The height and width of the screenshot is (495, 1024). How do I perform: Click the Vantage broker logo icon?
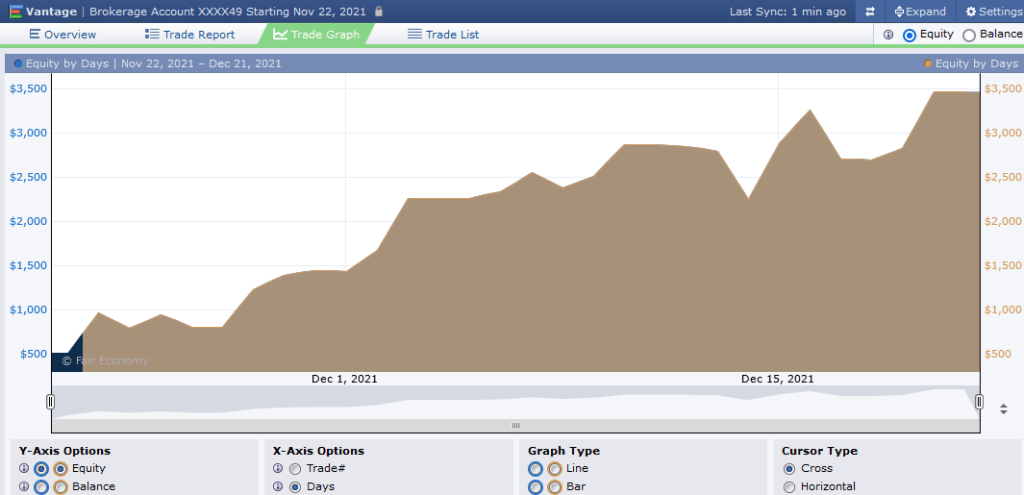coord(16,12)
